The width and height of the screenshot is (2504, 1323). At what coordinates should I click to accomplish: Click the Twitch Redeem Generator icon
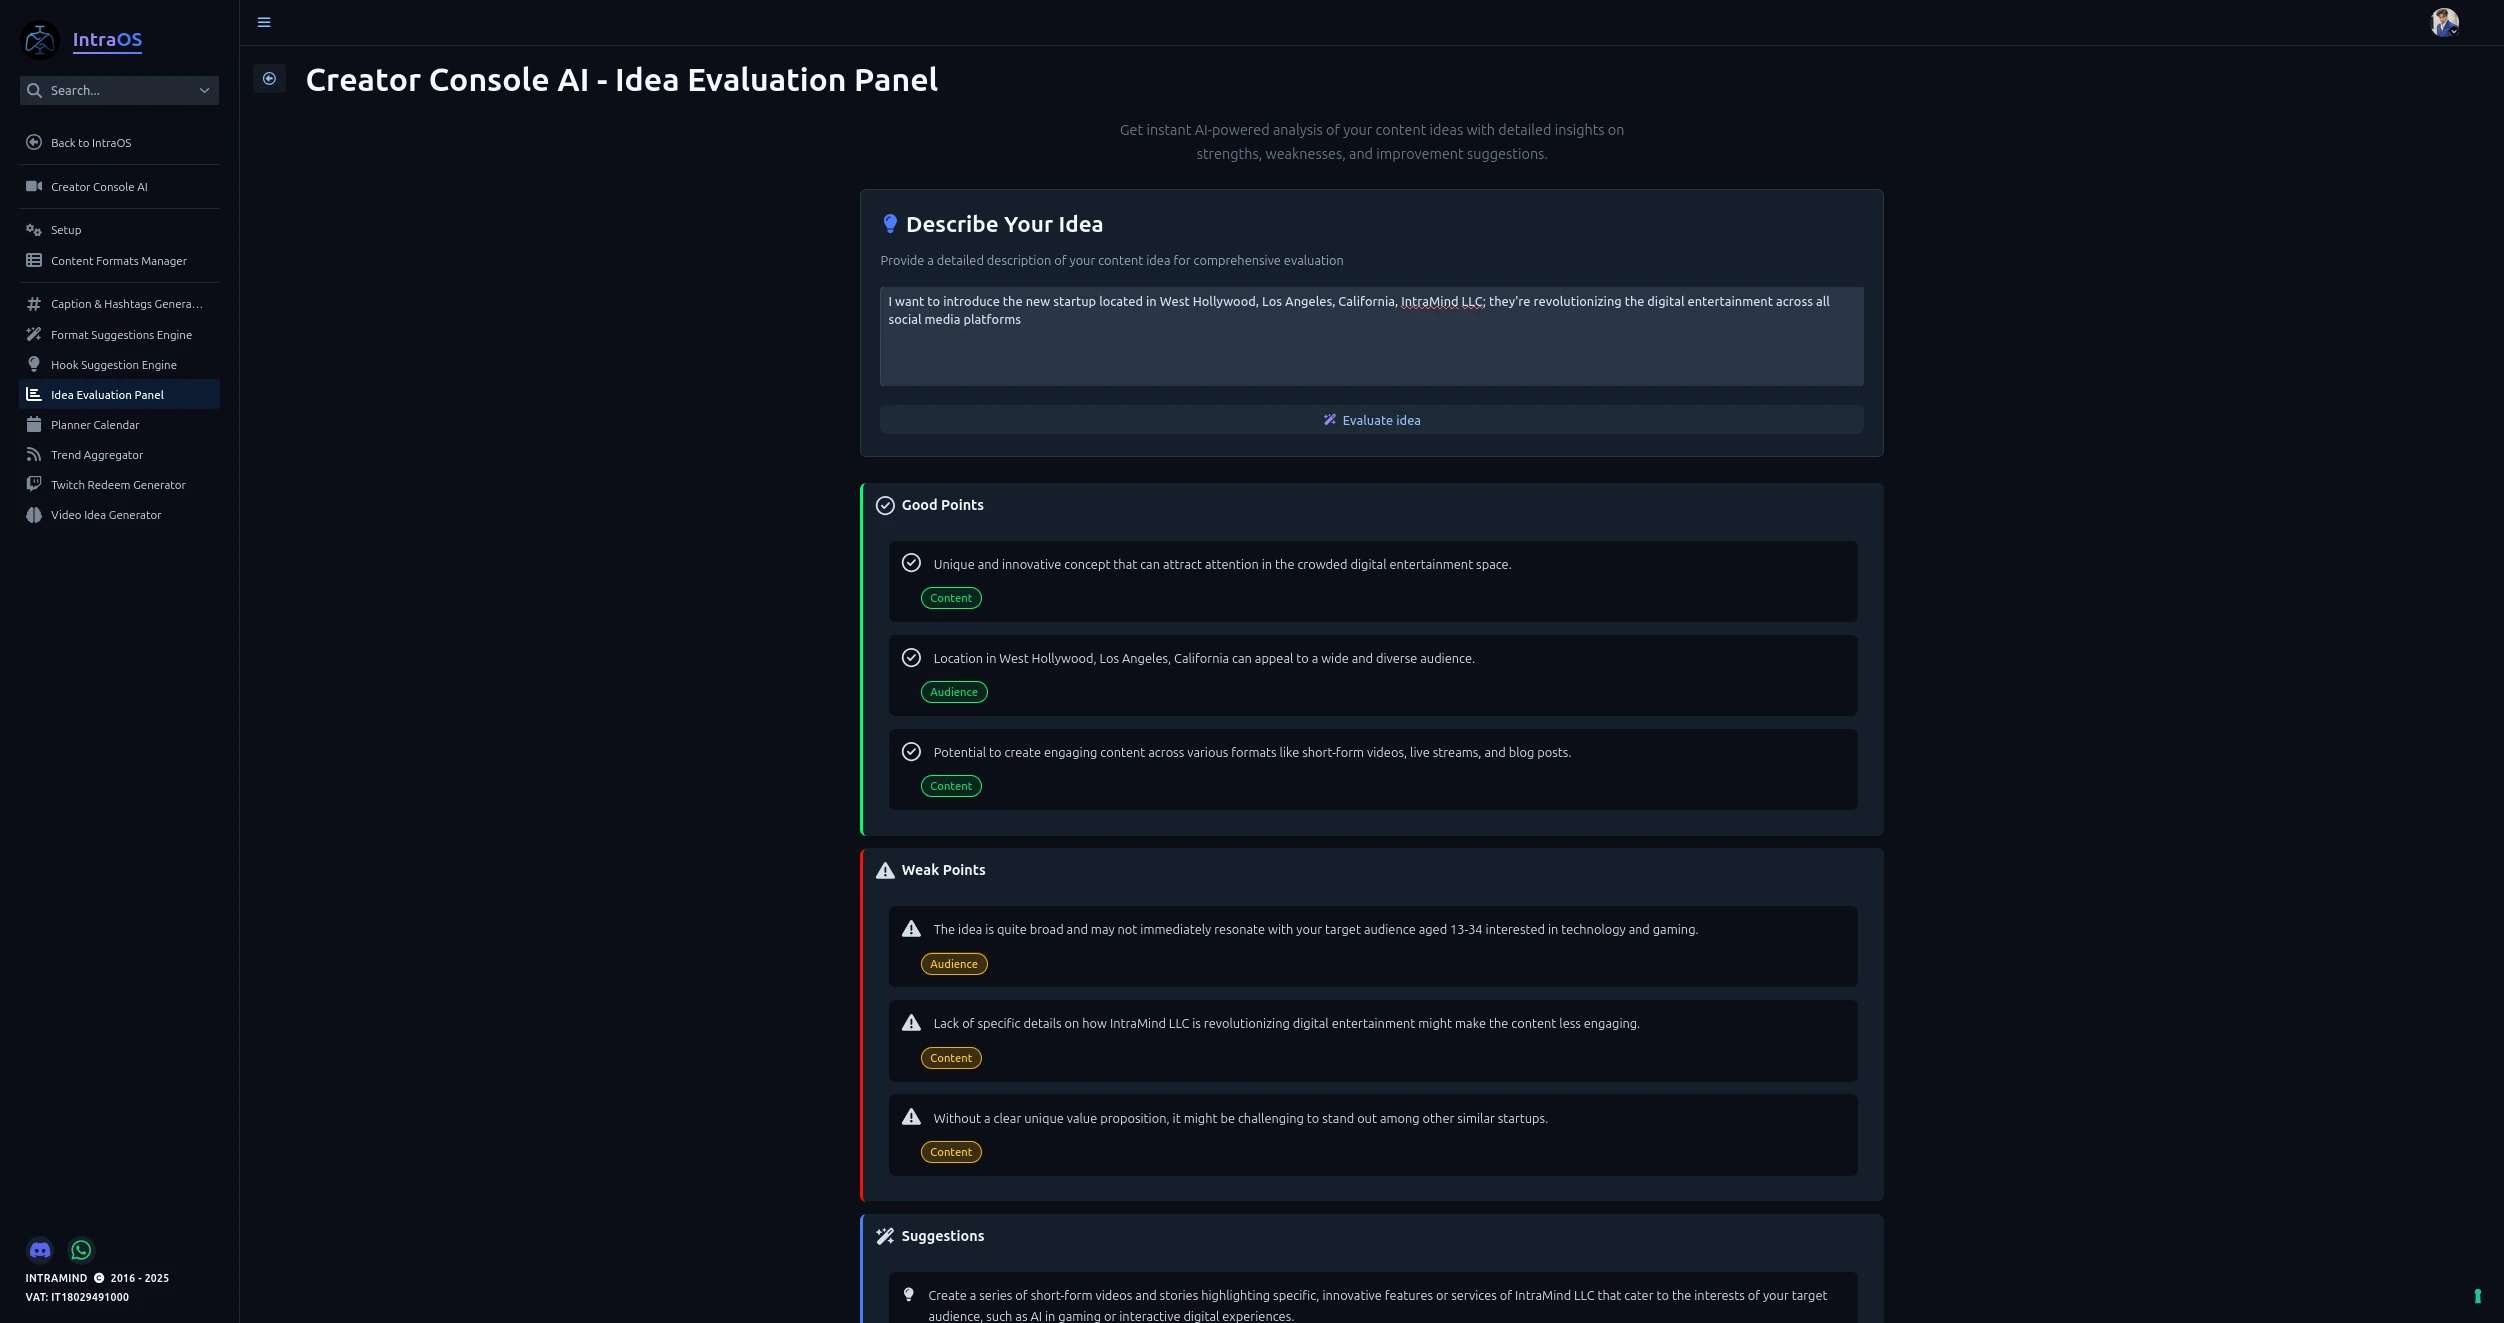34,485
